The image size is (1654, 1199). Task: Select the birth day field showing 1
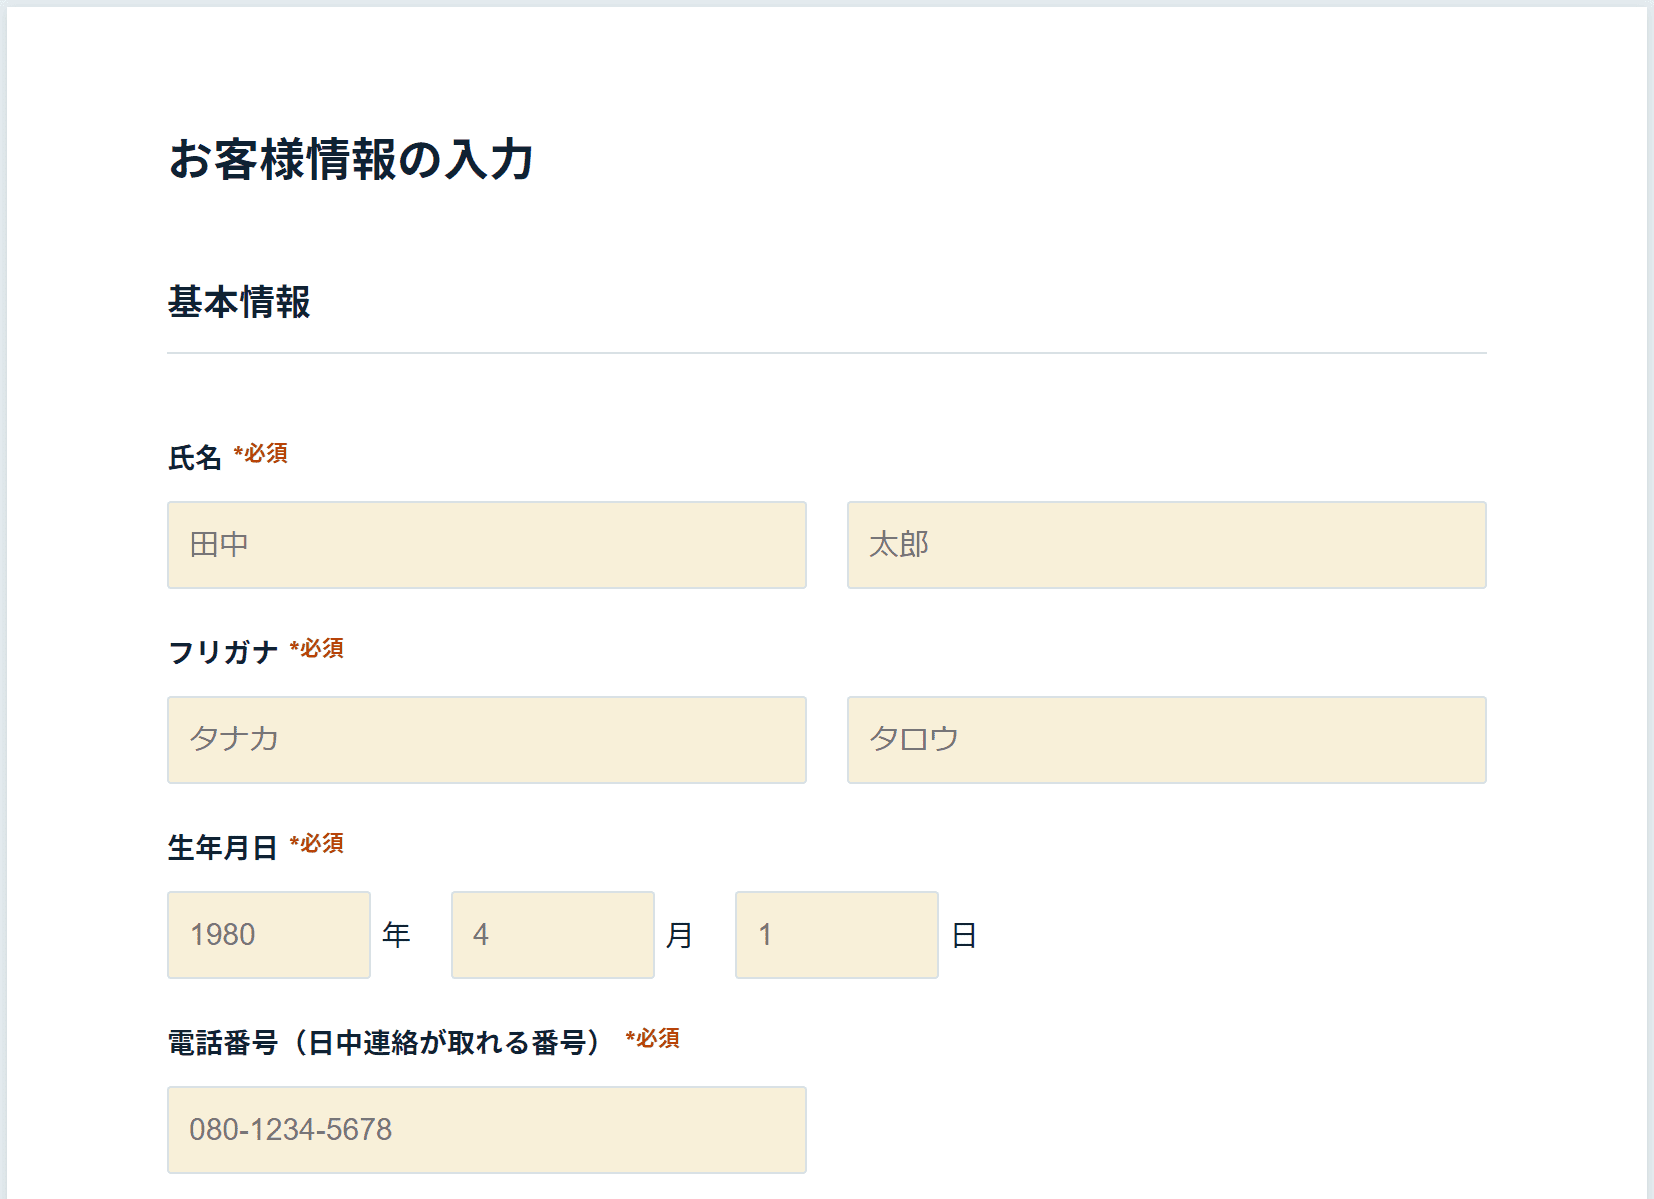pos(837,935)
